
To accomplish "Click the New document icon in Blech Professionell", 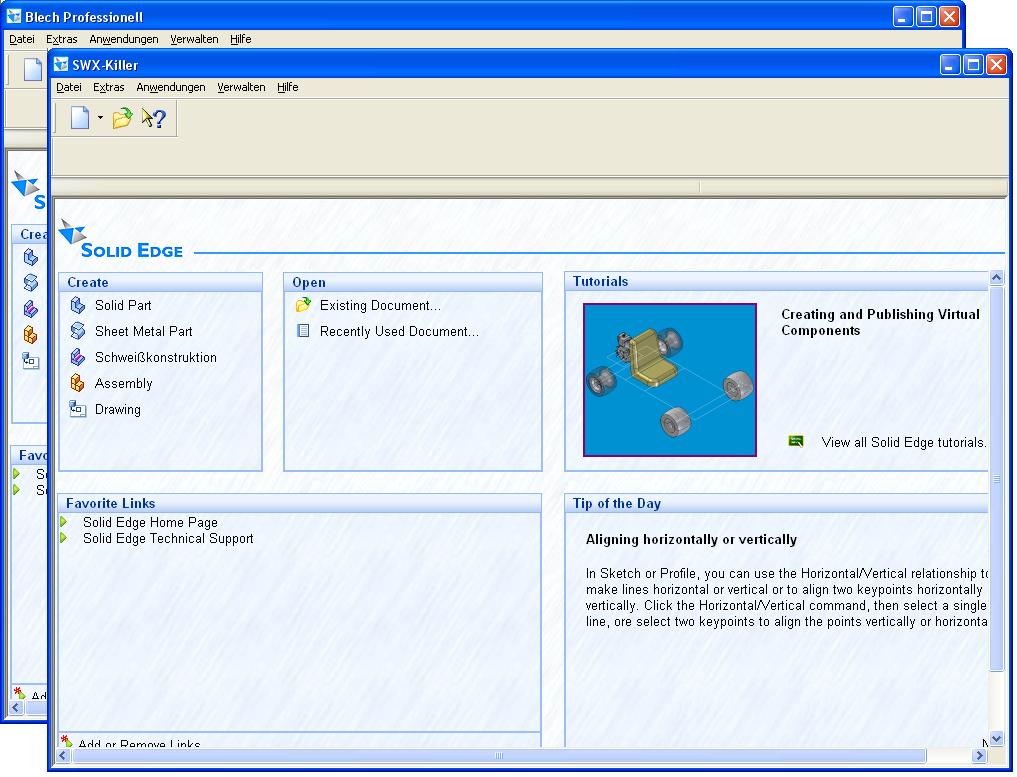I will pyautogui.click(x=32, y=69).
